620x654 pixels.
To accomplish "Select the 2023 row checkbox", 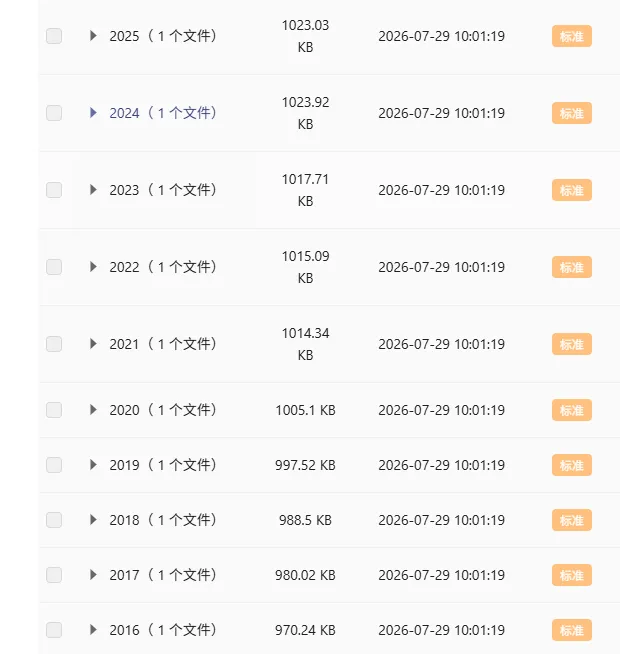I will (54, 190).
